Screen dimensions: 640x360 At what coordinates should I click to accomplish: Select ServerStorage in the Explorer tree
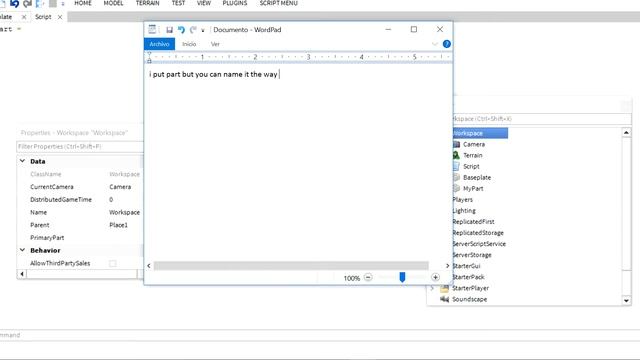pos(472,255)
